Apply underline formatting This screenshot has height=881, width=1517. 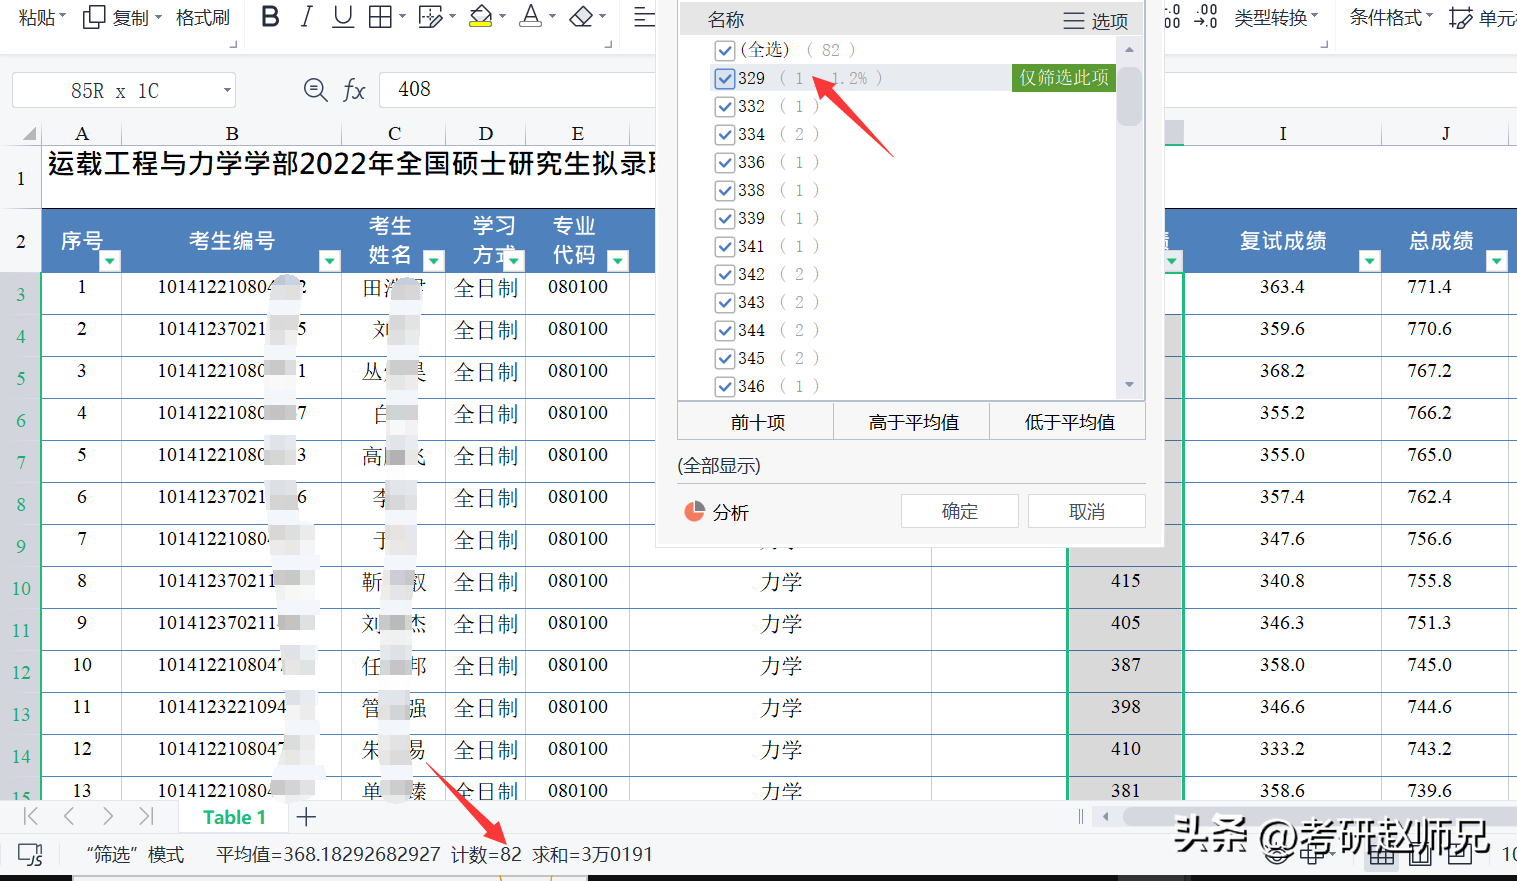(343, 17)
